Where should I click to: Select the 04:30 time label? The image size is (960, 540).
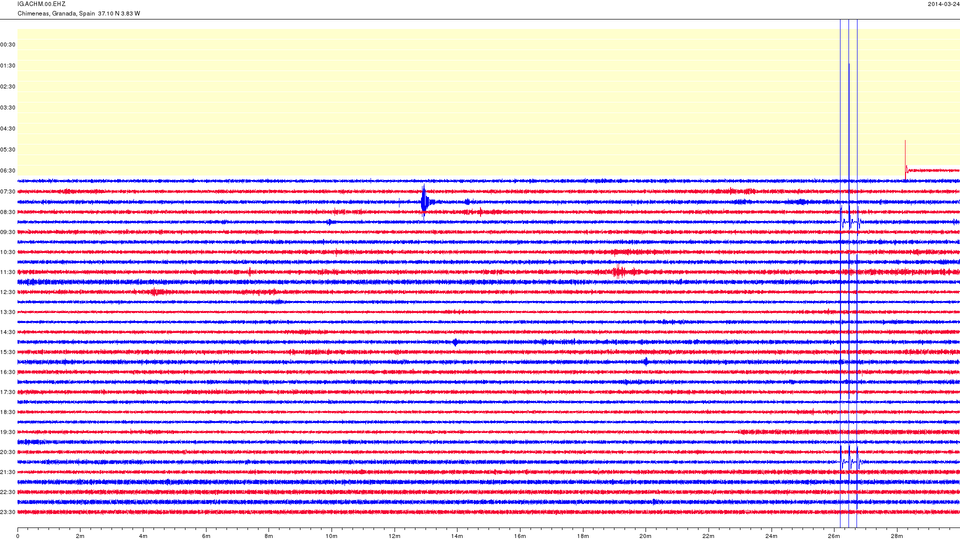[8, 129]
